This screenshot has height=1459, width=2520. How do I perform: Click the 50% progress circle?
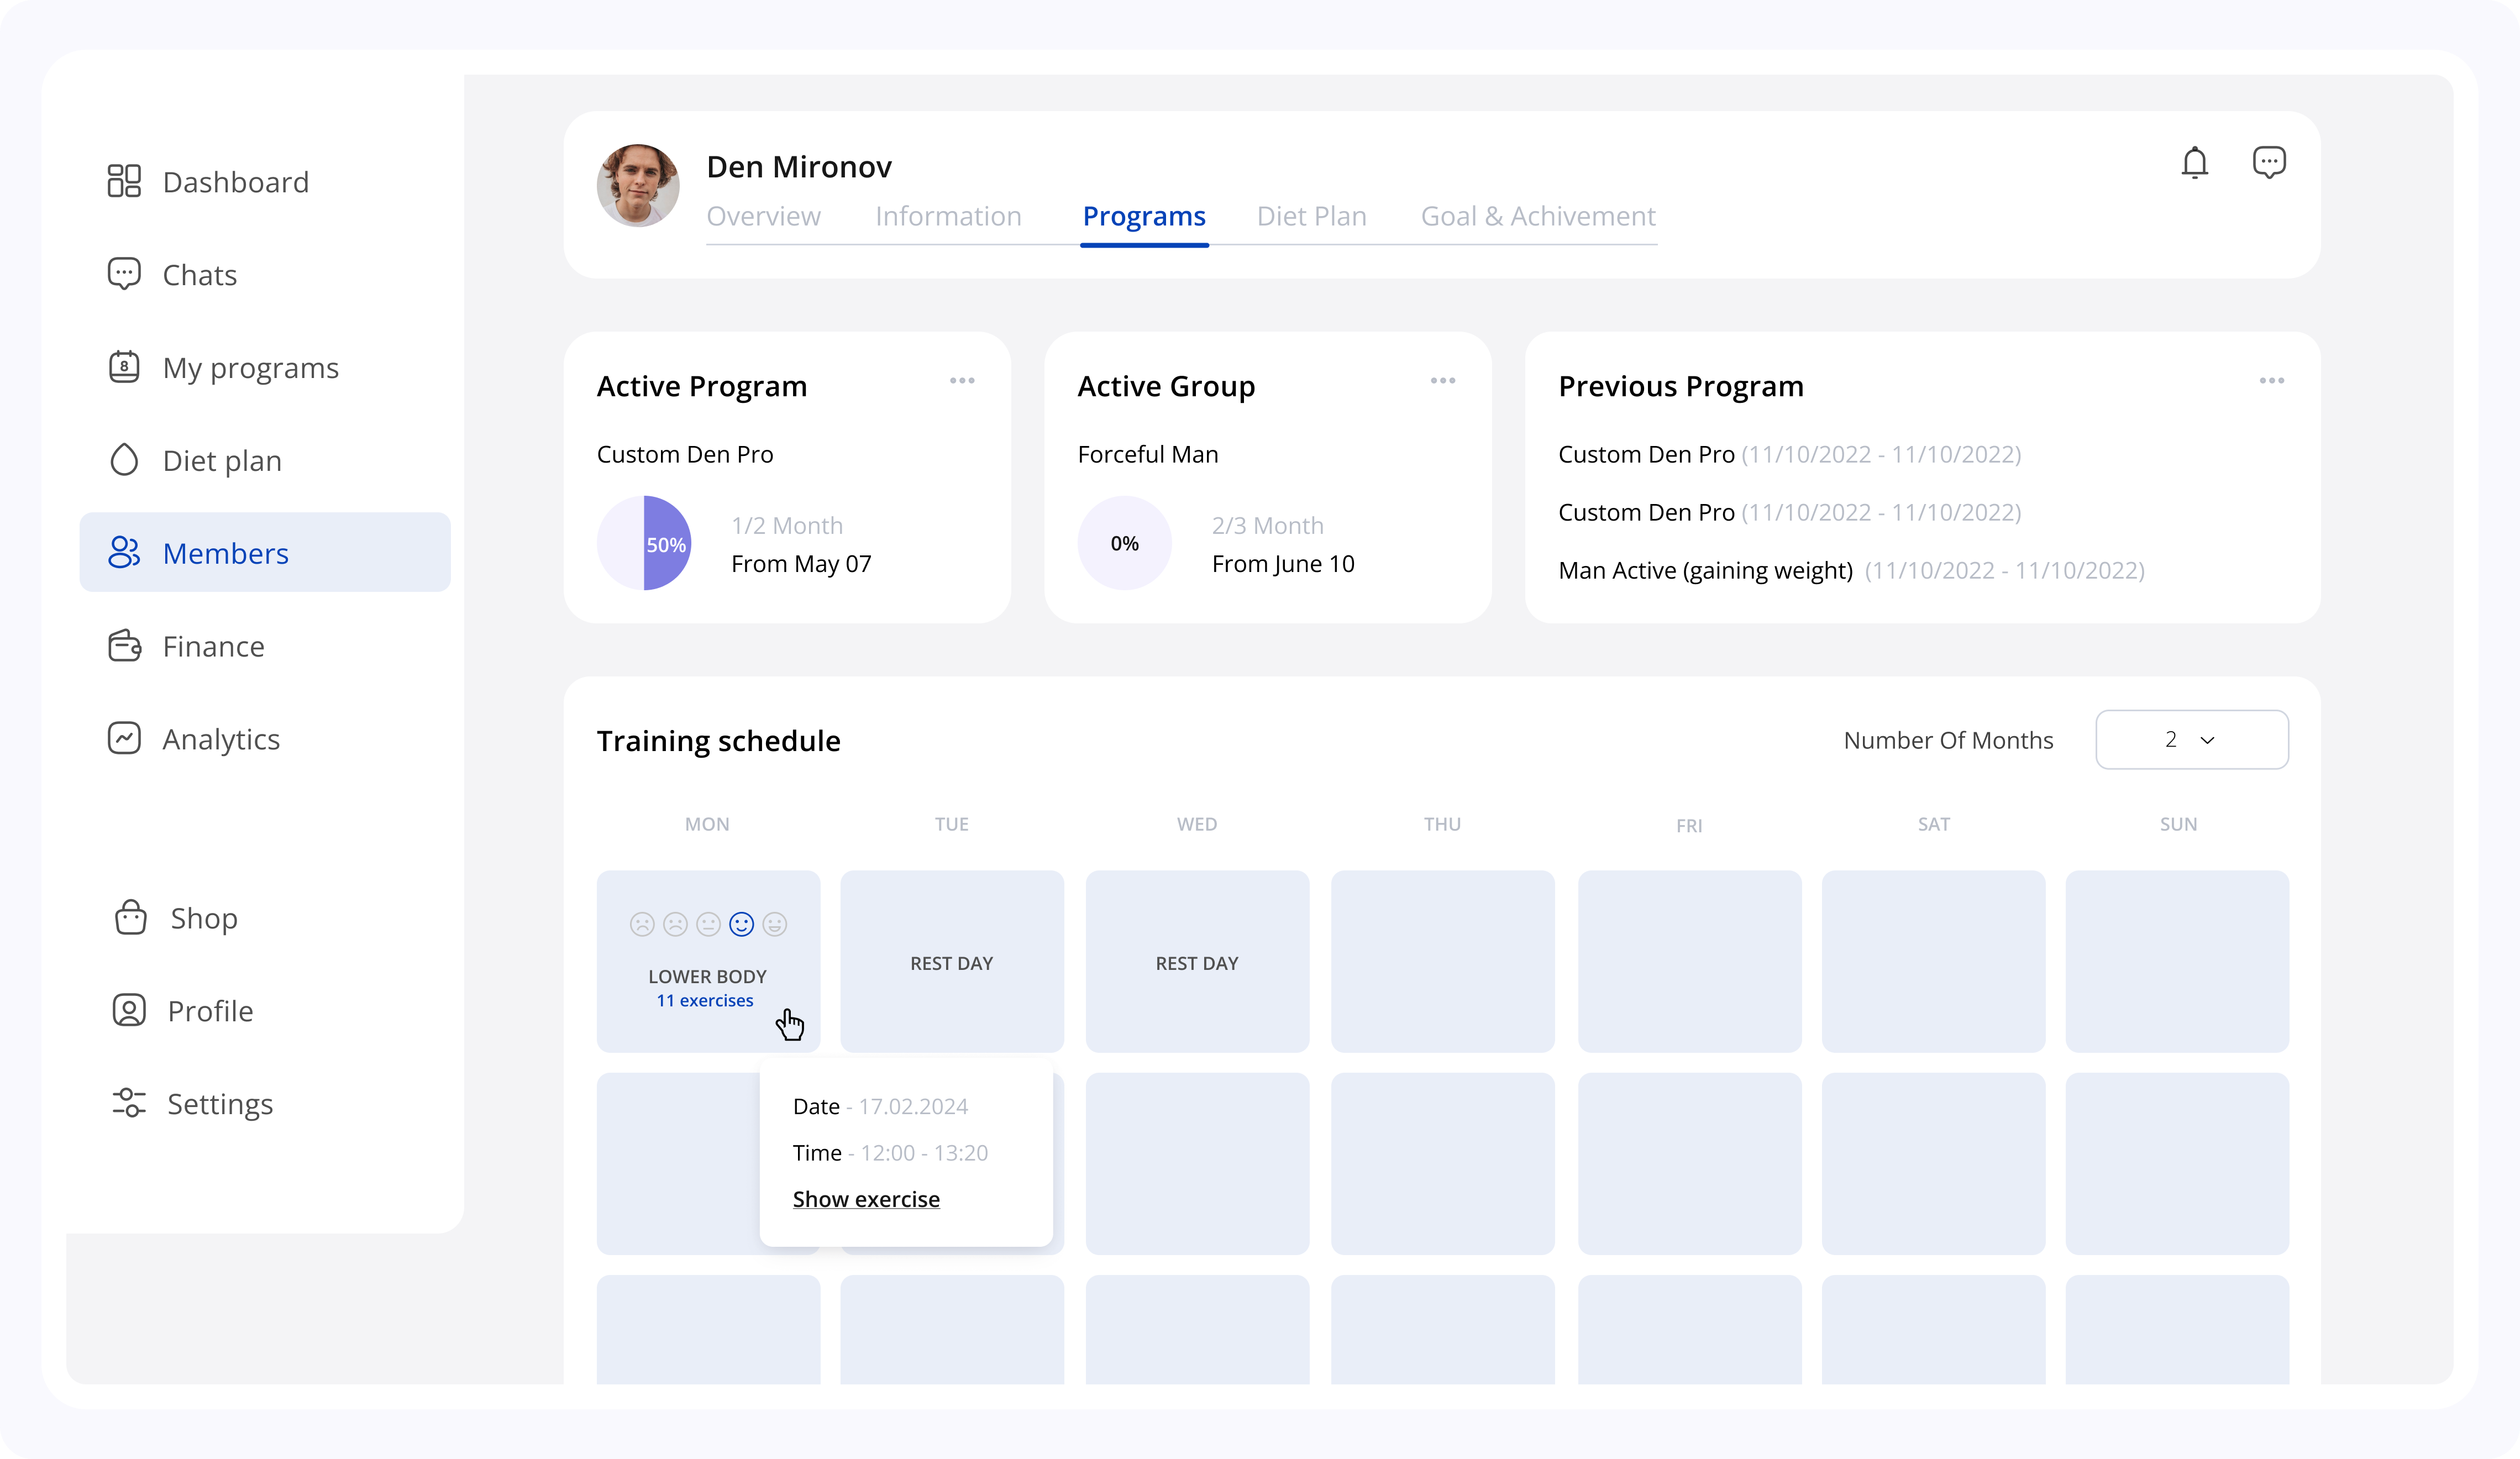[644, 543]
